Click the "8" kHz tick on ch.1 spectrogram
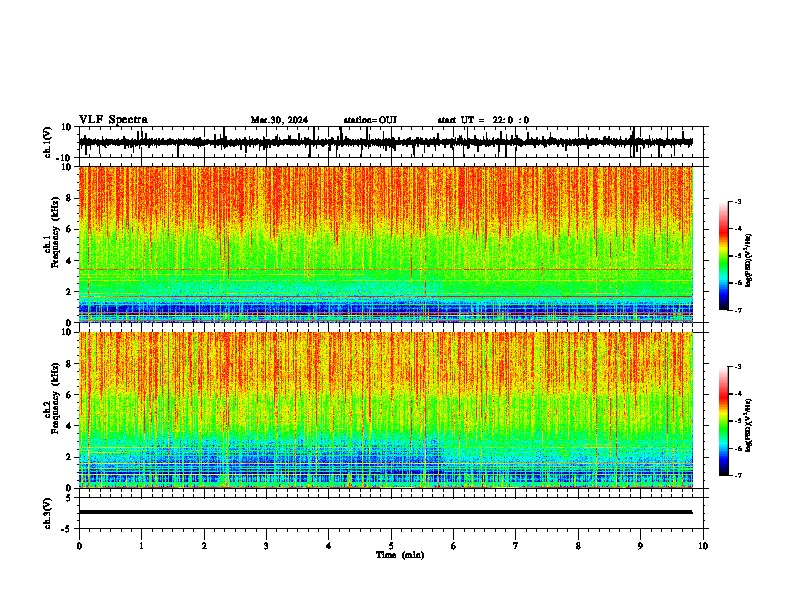Image resolution: width=792 pixels, height=612 pixels. [70, 198]
